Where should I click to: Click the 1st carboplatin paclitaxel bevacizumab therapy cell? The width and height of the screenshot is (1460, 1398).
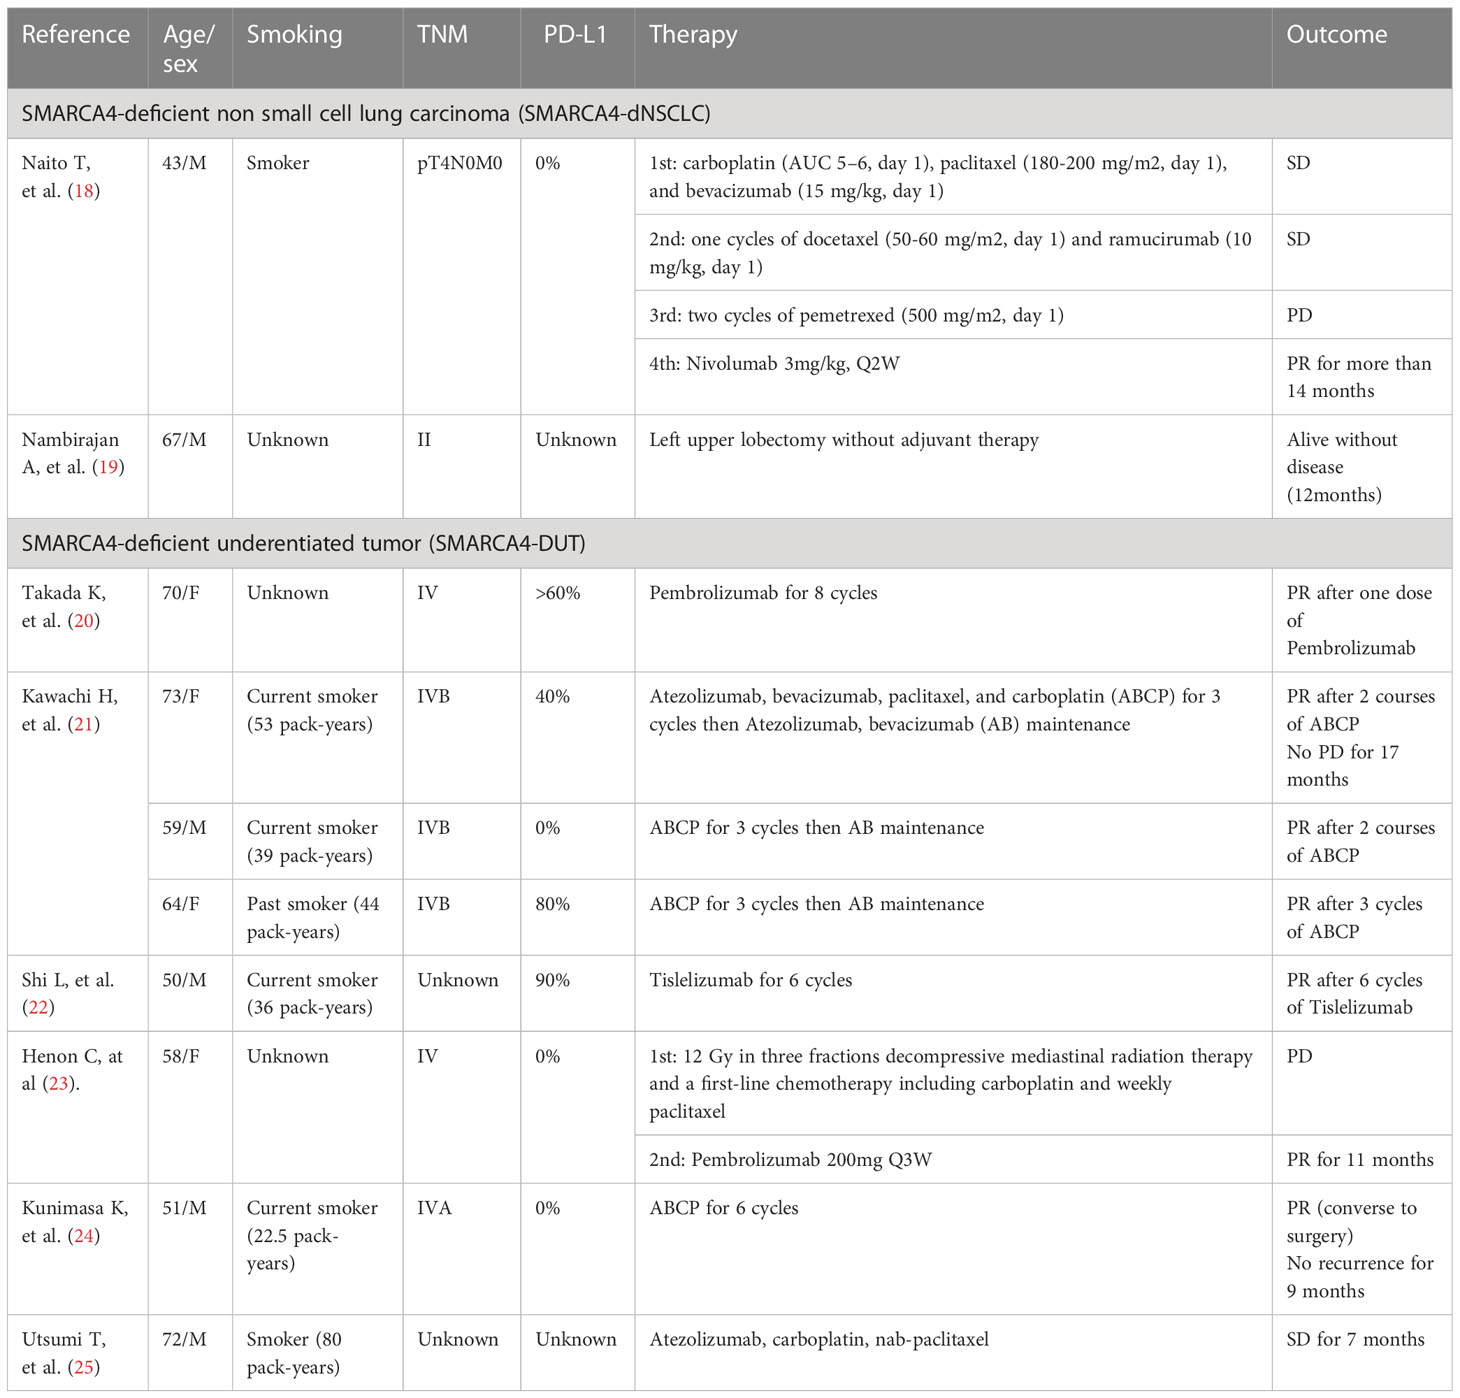pyautogui.click(x=953, y=177)
